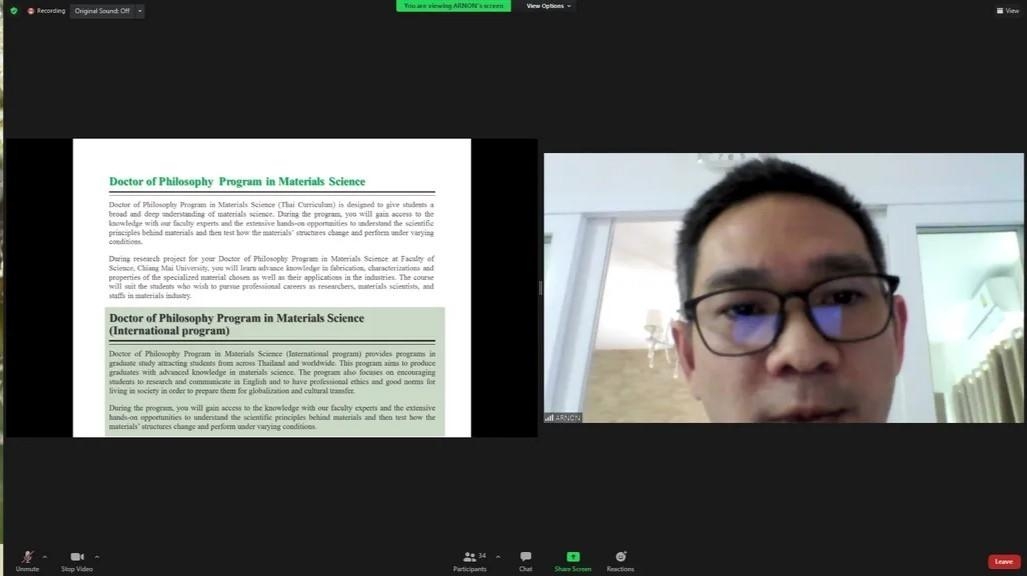Click the green Share Screen icon
Screen dimensions: 1027x576
573,557
